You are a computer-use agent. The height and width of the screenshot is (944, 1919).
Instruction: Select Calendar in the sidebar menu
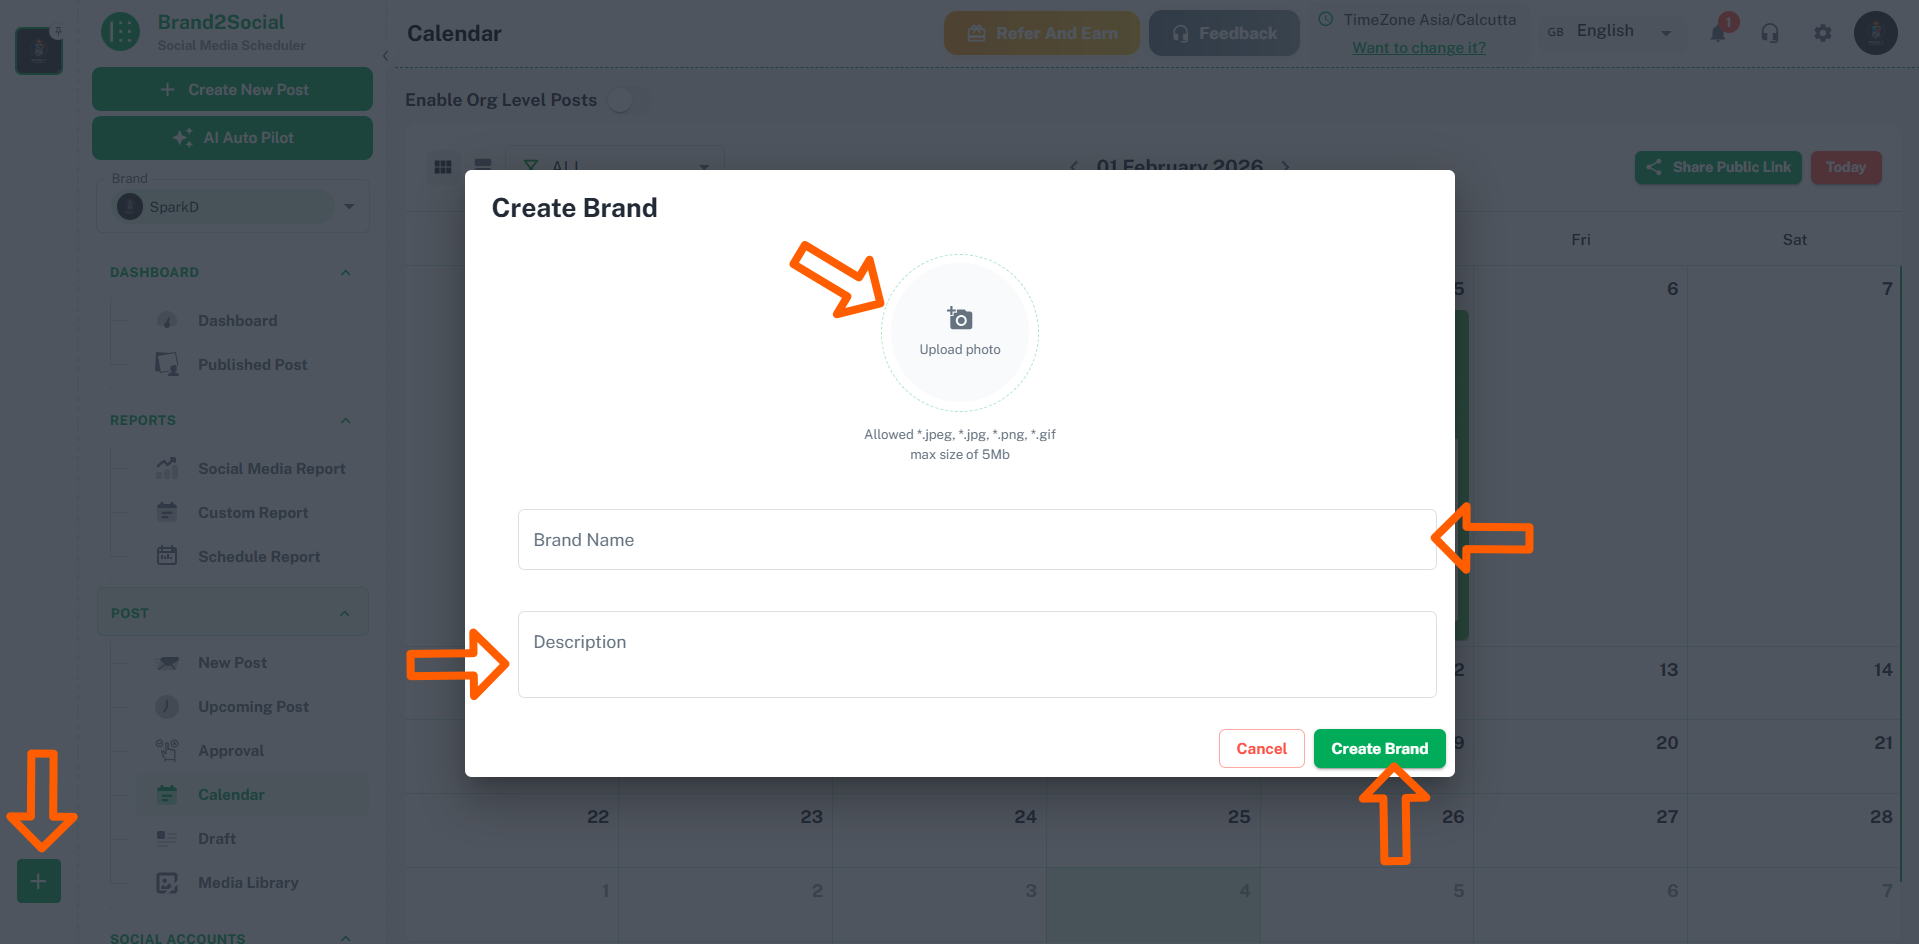(x=231, y=794)
